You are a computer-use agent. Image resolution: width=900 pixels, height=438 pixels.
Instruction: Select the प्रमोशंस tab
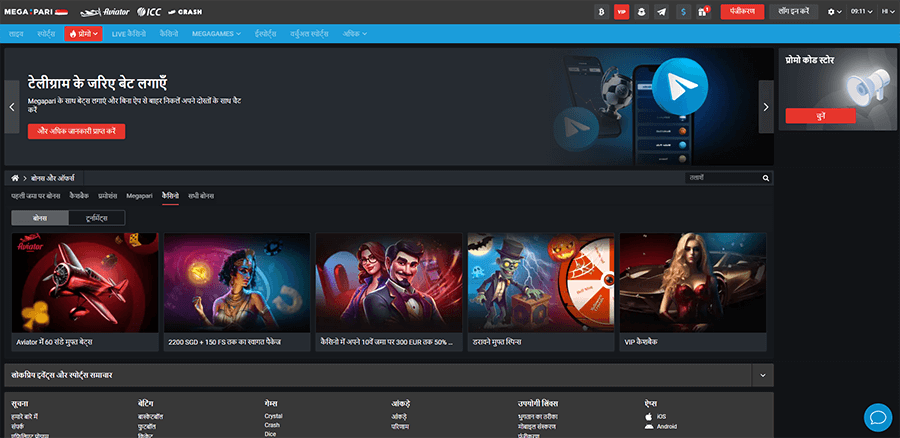107,196
